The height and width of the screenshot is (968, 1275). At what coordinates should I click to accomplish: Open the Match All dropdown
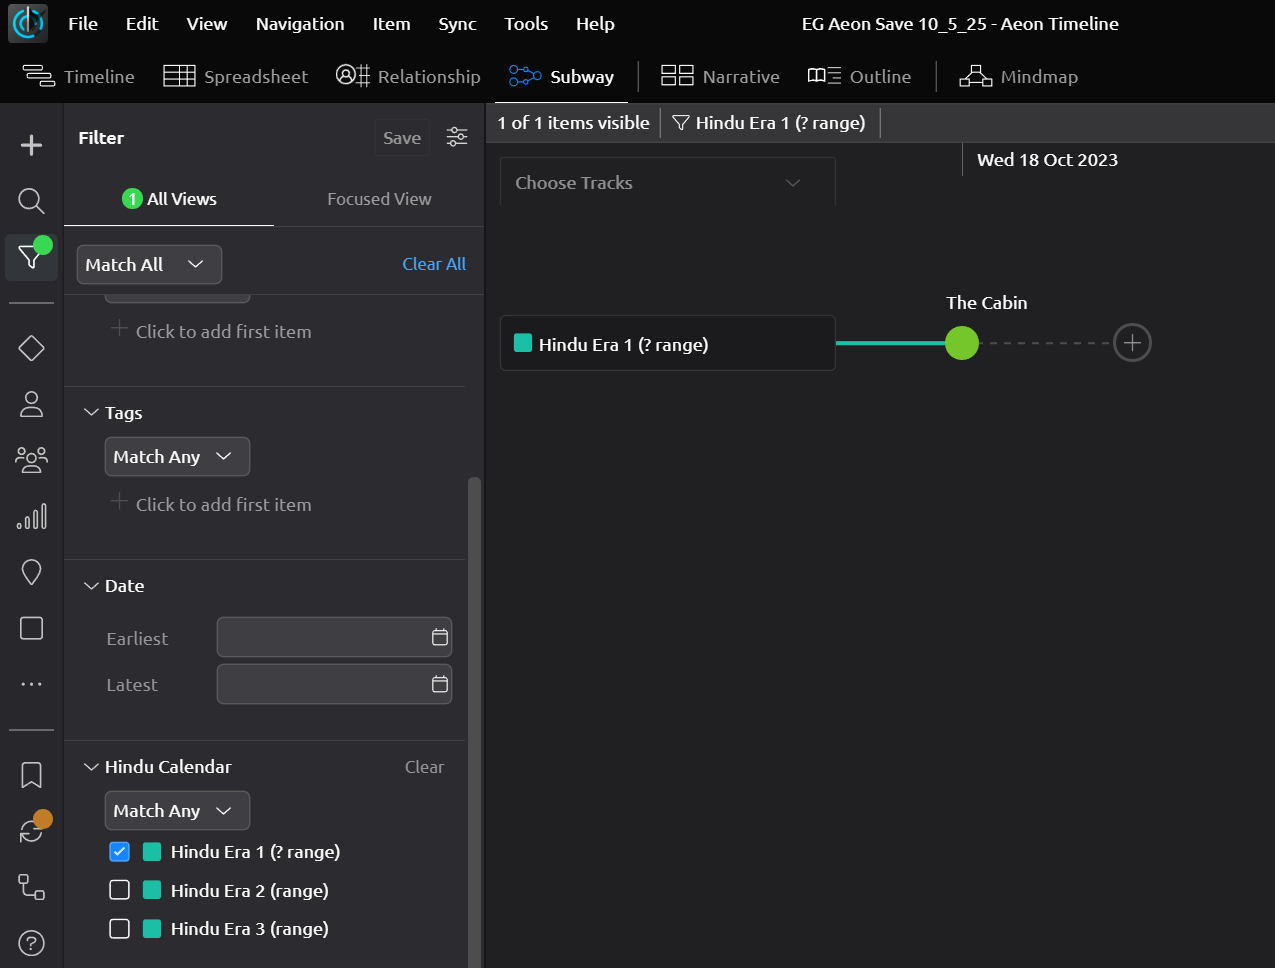[149, 265]
